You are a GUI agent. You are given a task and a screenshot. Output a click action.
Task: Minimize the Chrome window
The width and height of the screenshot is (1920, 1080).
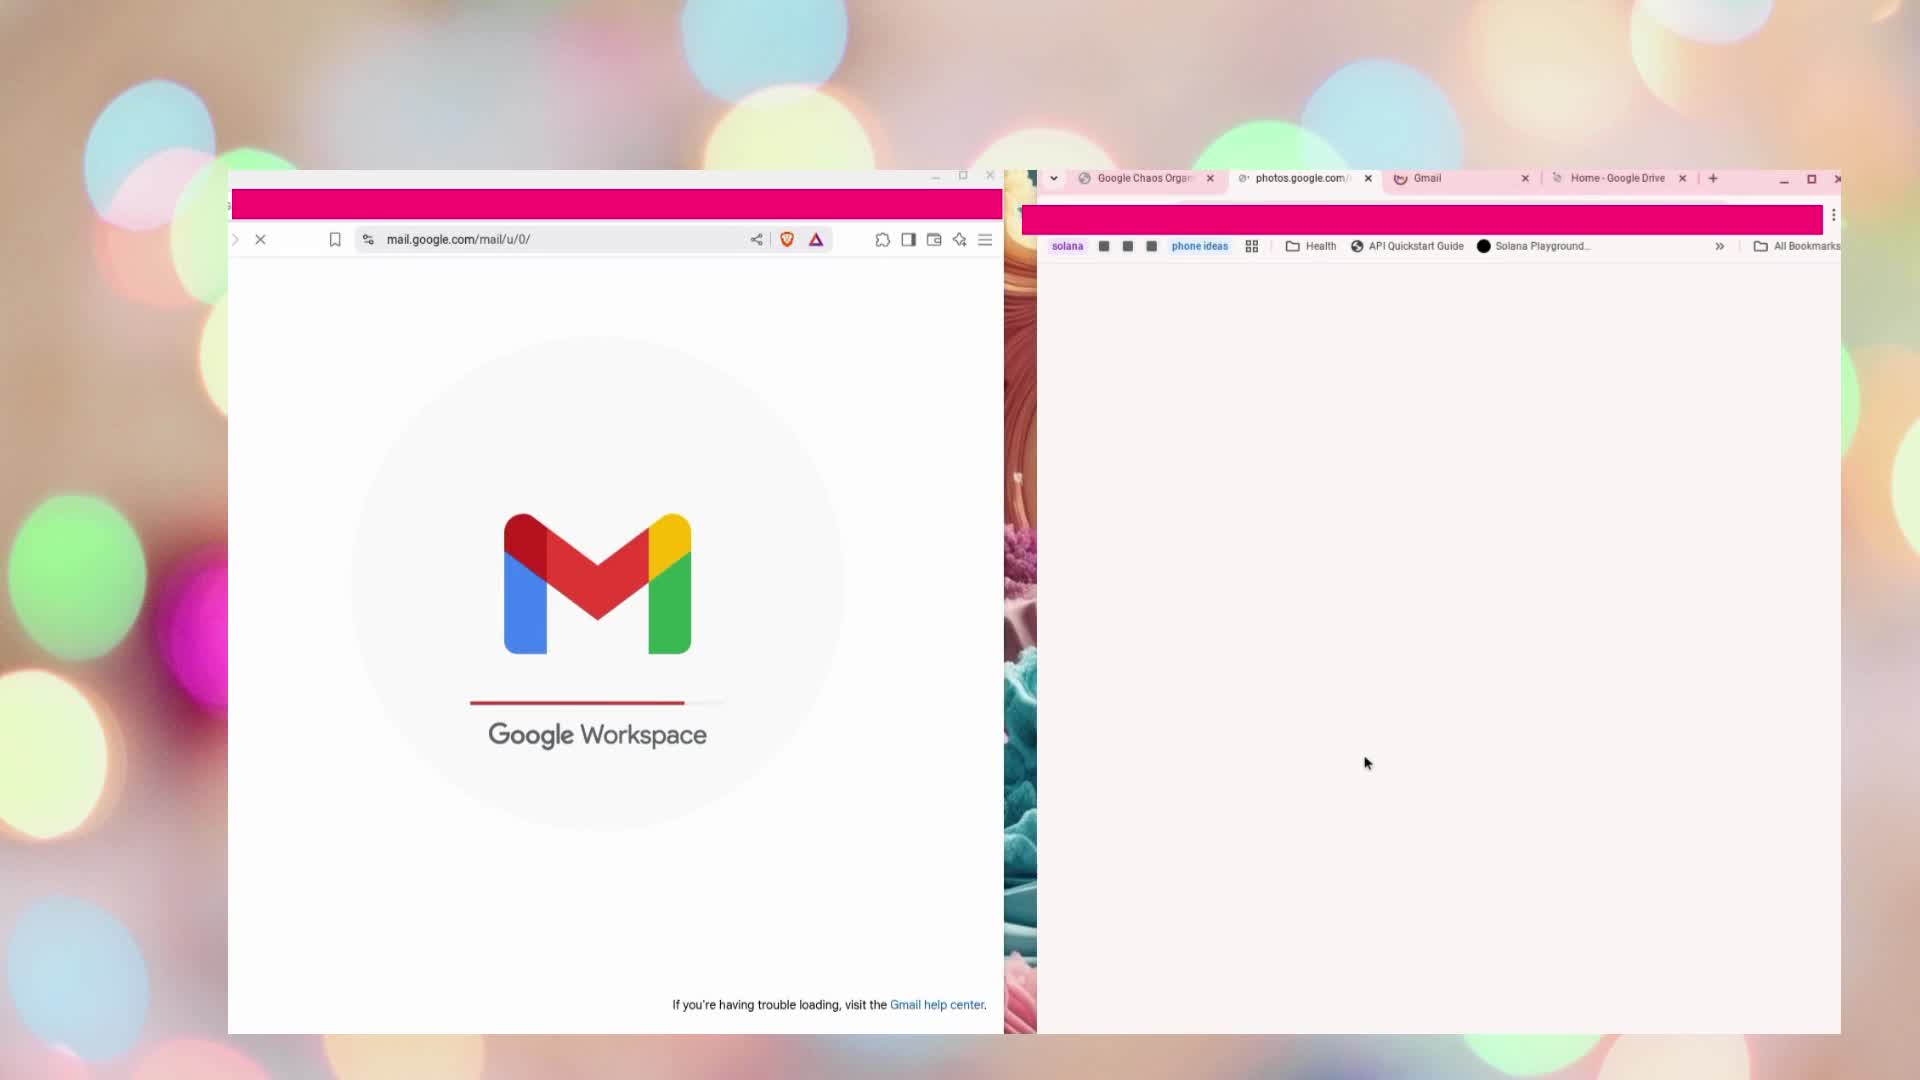pyautogui.click(x=1784, y=180)
